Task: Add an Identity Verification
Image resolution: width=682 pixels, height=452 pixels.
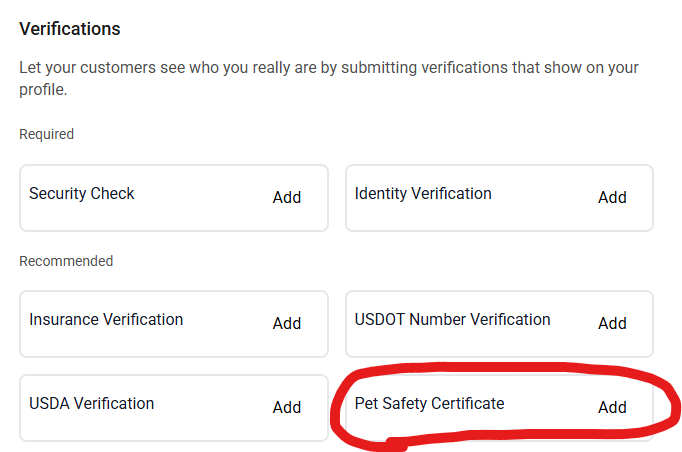Action: (612, 198)
